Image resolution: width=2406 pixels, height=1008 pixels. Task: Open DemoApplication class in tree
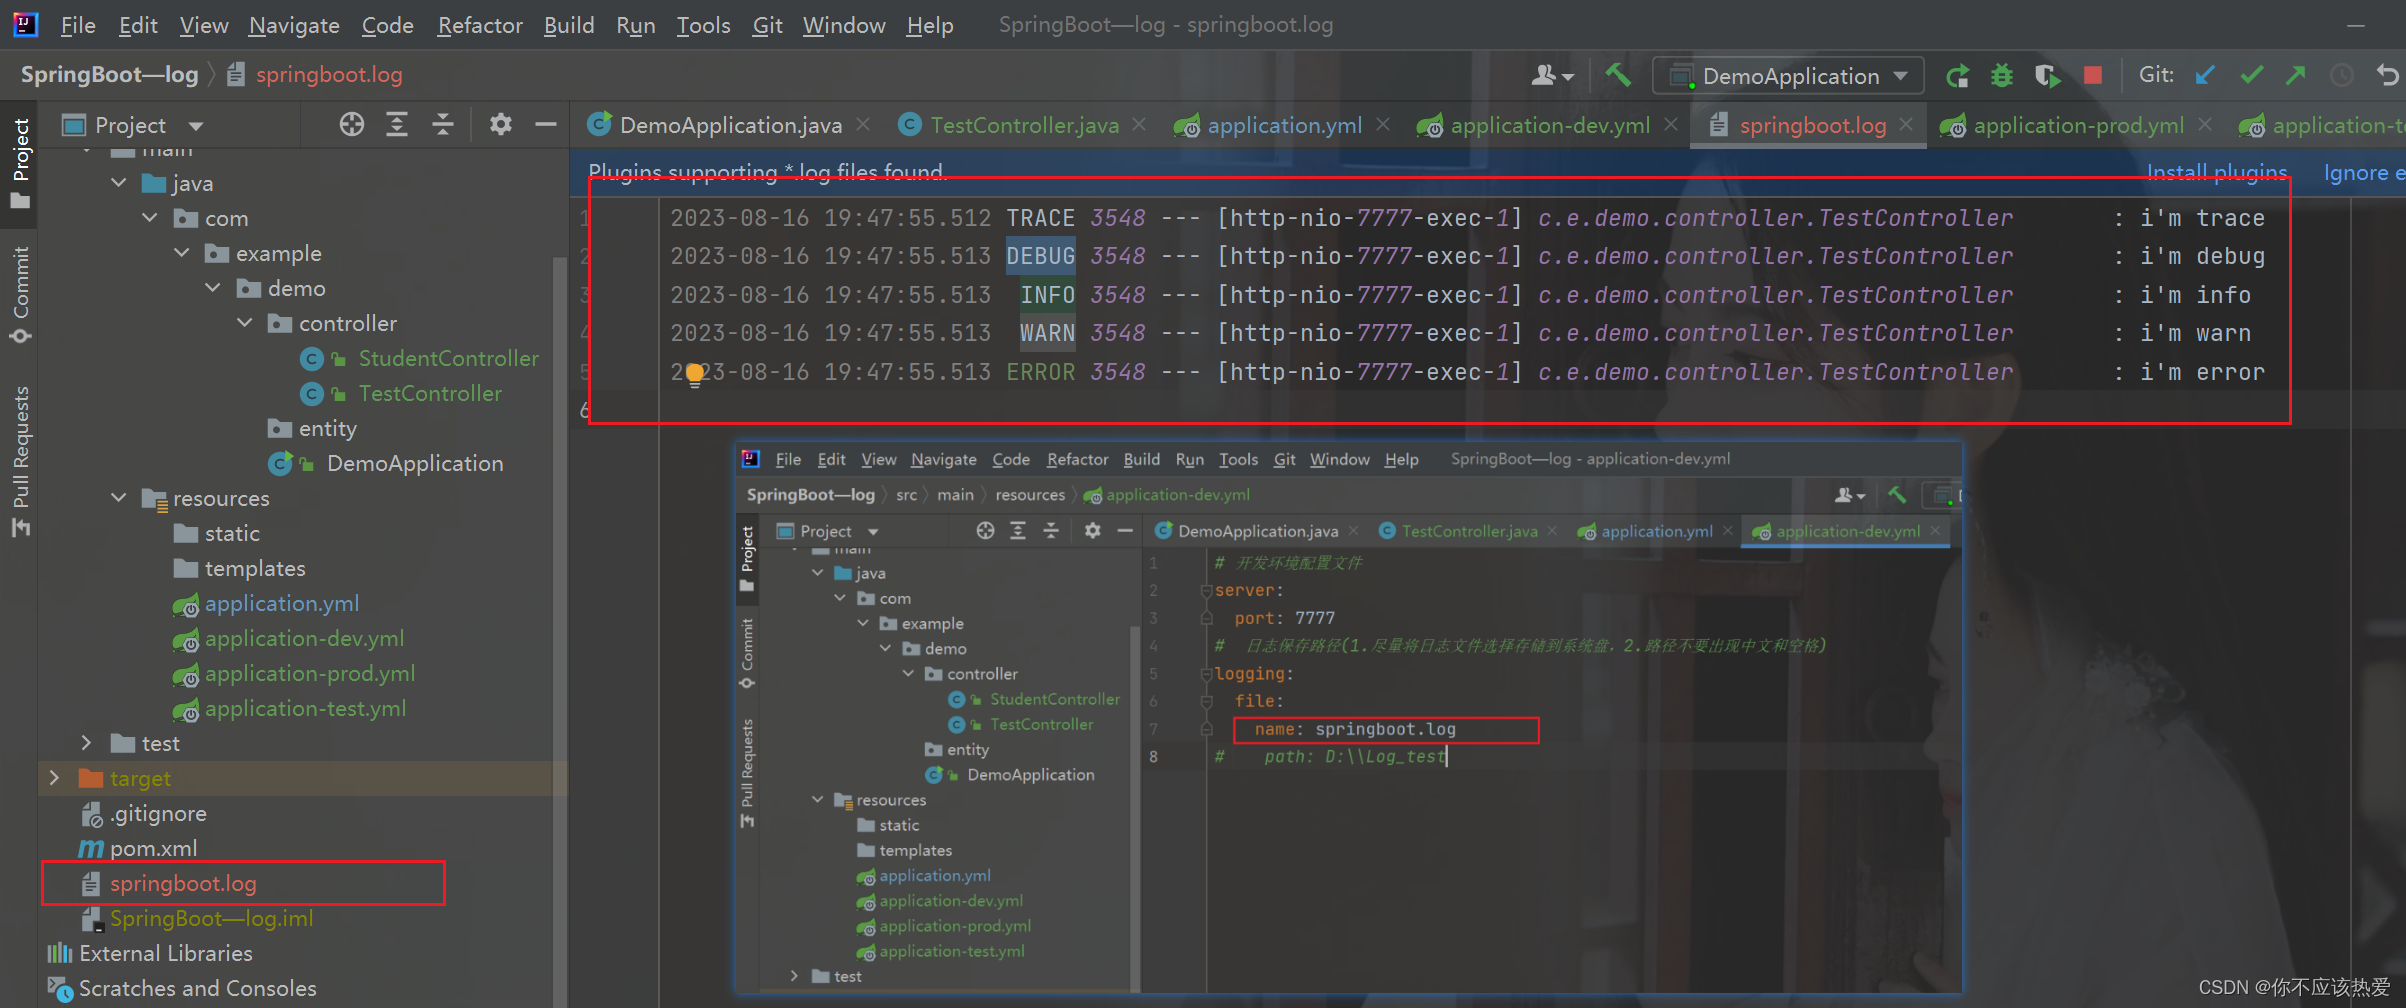point(415,463)
